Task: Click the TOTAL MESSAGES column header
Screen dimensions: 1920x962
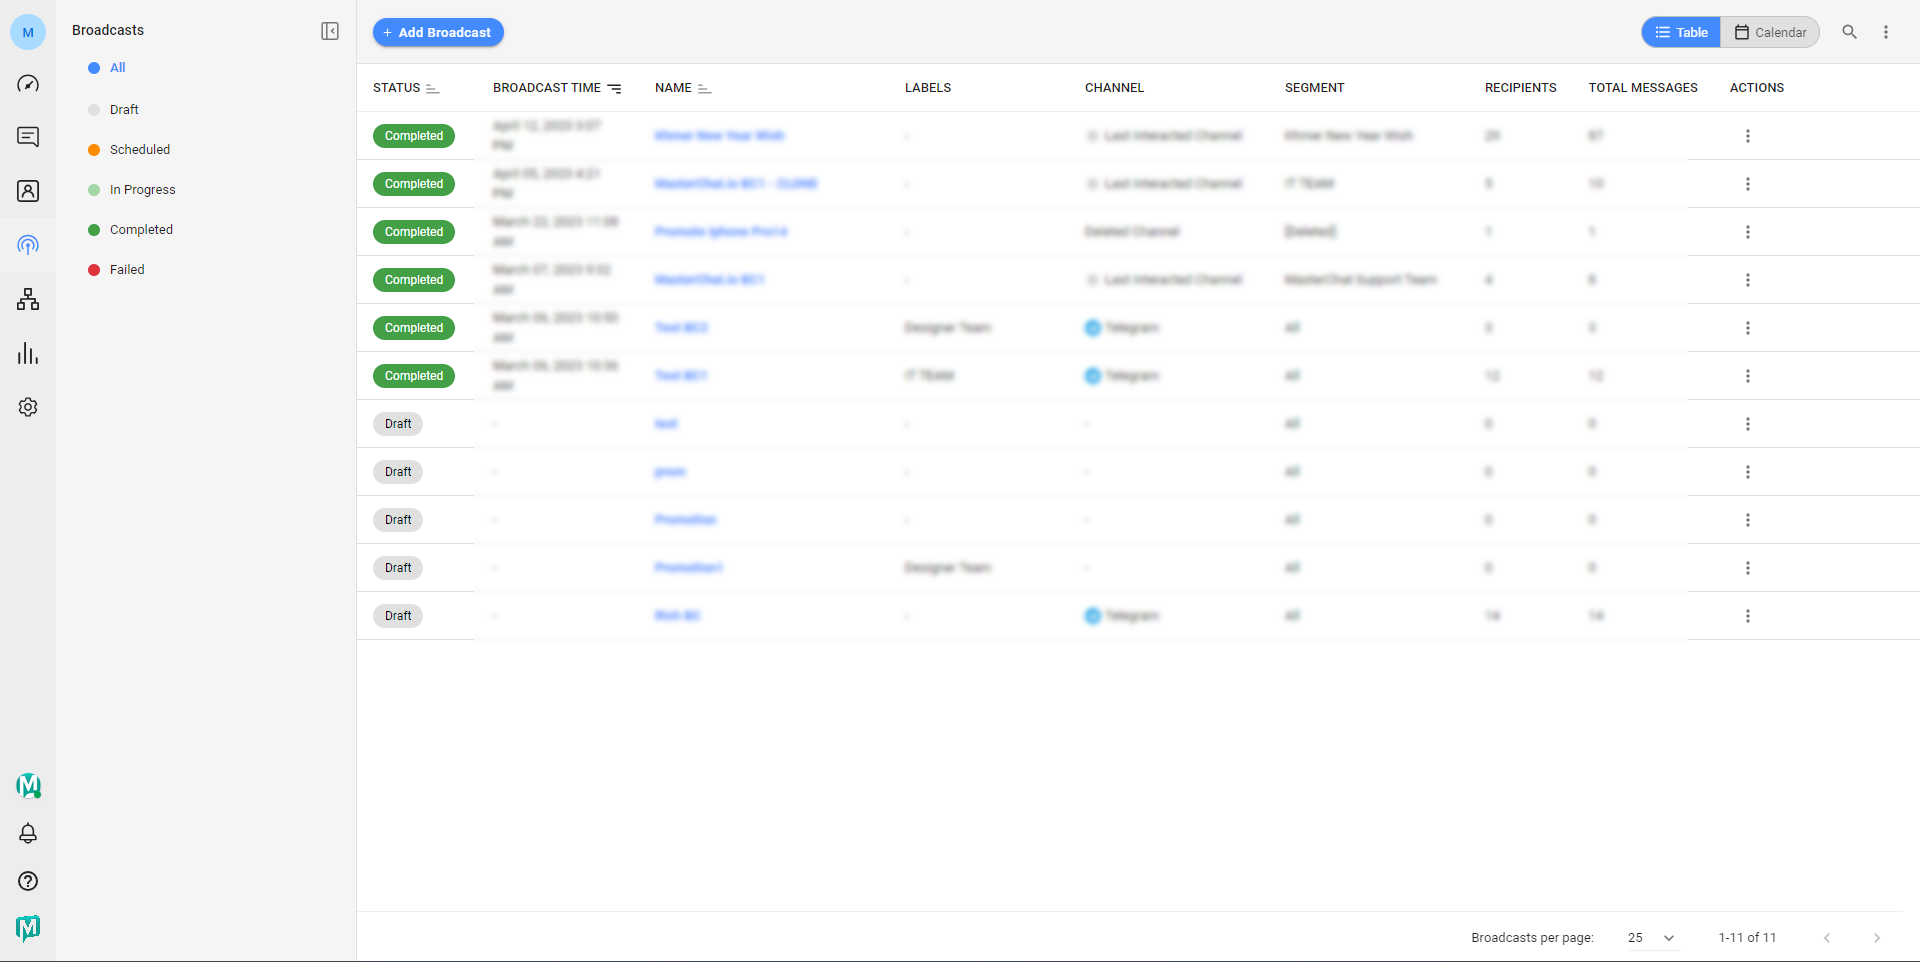Action: tap(1643, 88)
